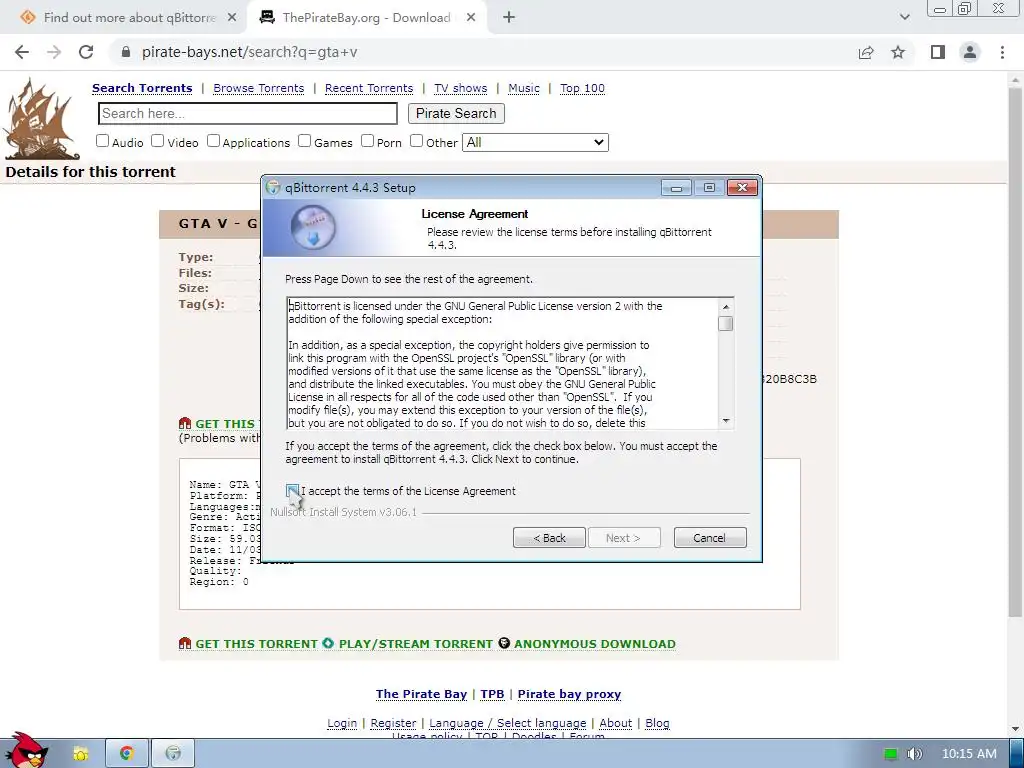Bookmark this page with the star
The height and width of the screenshot is (768, 1024).
[x=898, y=52]
